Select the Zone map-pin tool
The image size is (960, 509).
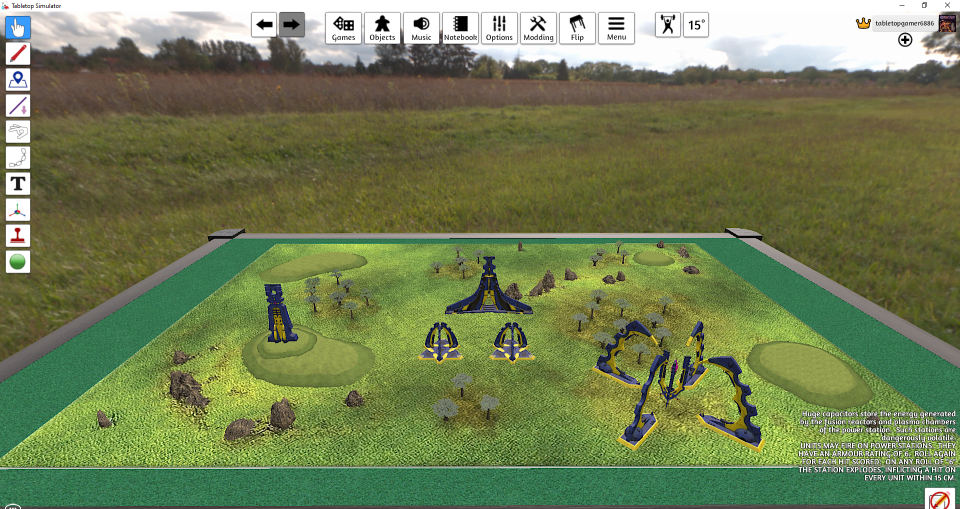tap(18, 80)
